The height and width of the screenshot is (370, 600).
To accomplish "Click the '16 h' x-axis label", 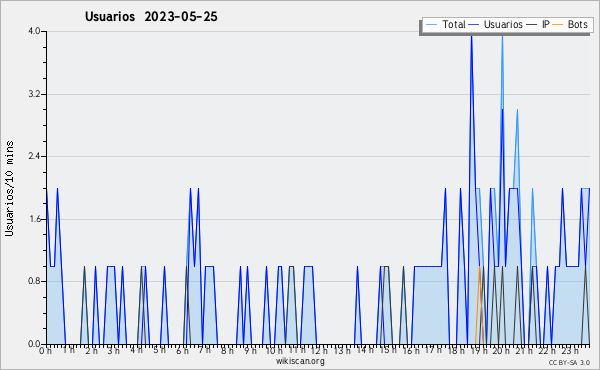I will (411, 351).
